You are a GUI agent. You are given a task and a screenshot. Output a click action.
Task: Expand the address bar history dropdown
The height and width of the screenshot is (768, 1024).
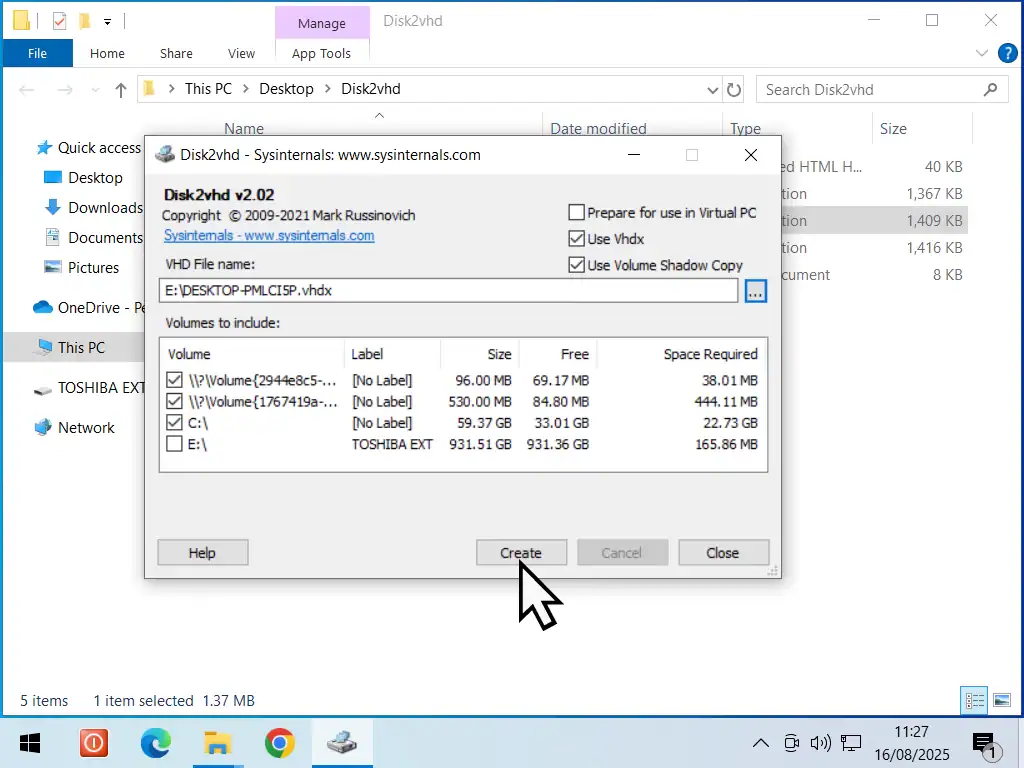pyautogui.click(x=712, y=89)
